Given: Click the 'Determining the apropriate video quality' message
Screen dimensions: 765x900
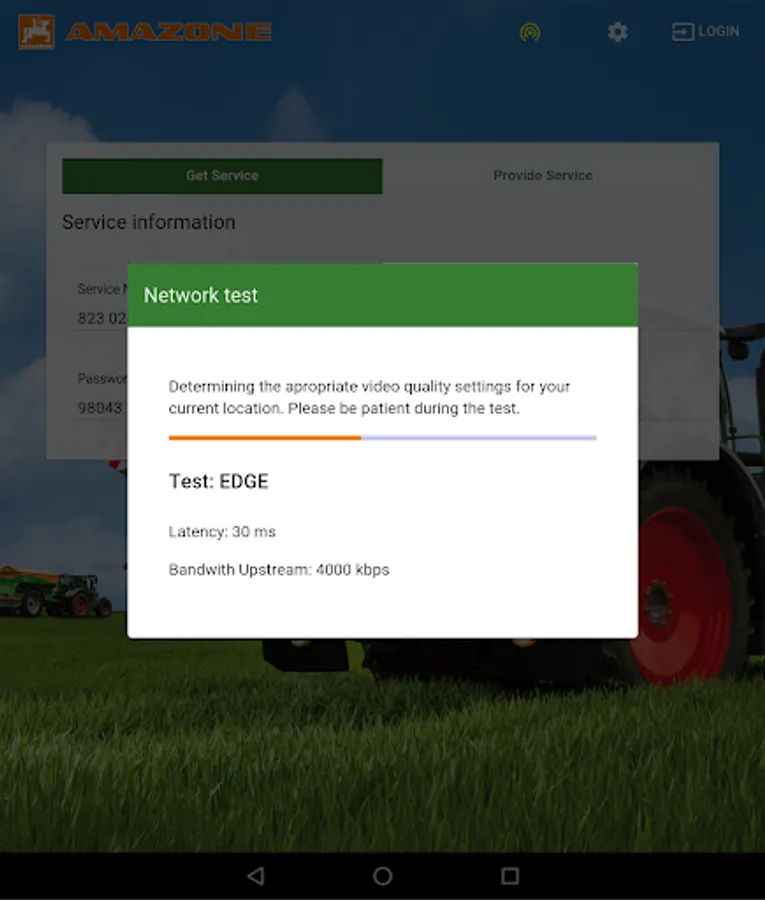Looking at the screenshot, I should tap(370, 397).
